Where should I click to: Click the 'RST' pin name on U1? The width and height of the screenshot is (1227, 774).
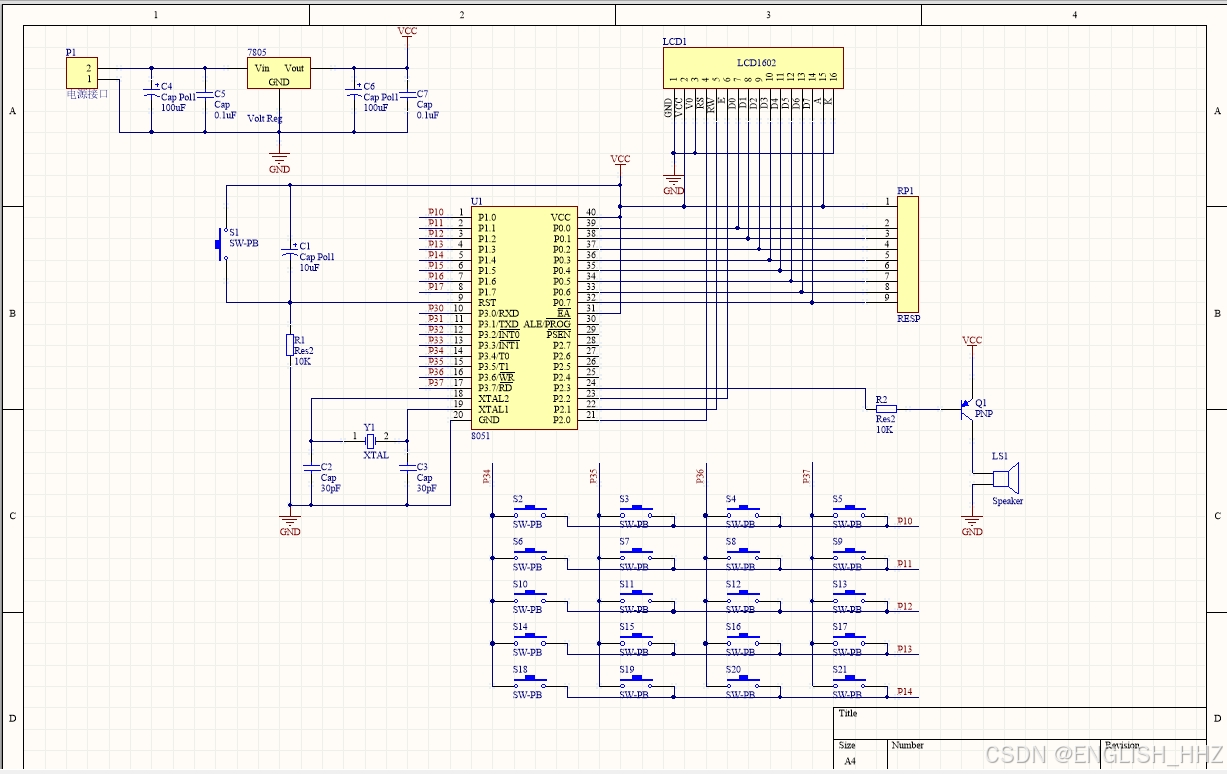pos(487,302)
